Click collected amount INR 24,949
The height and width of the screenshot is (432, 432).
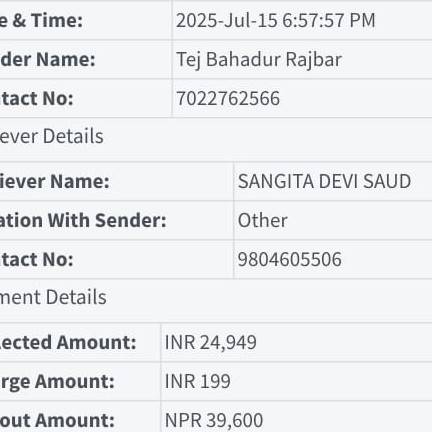pyautogui.click(x=211, y=342)
